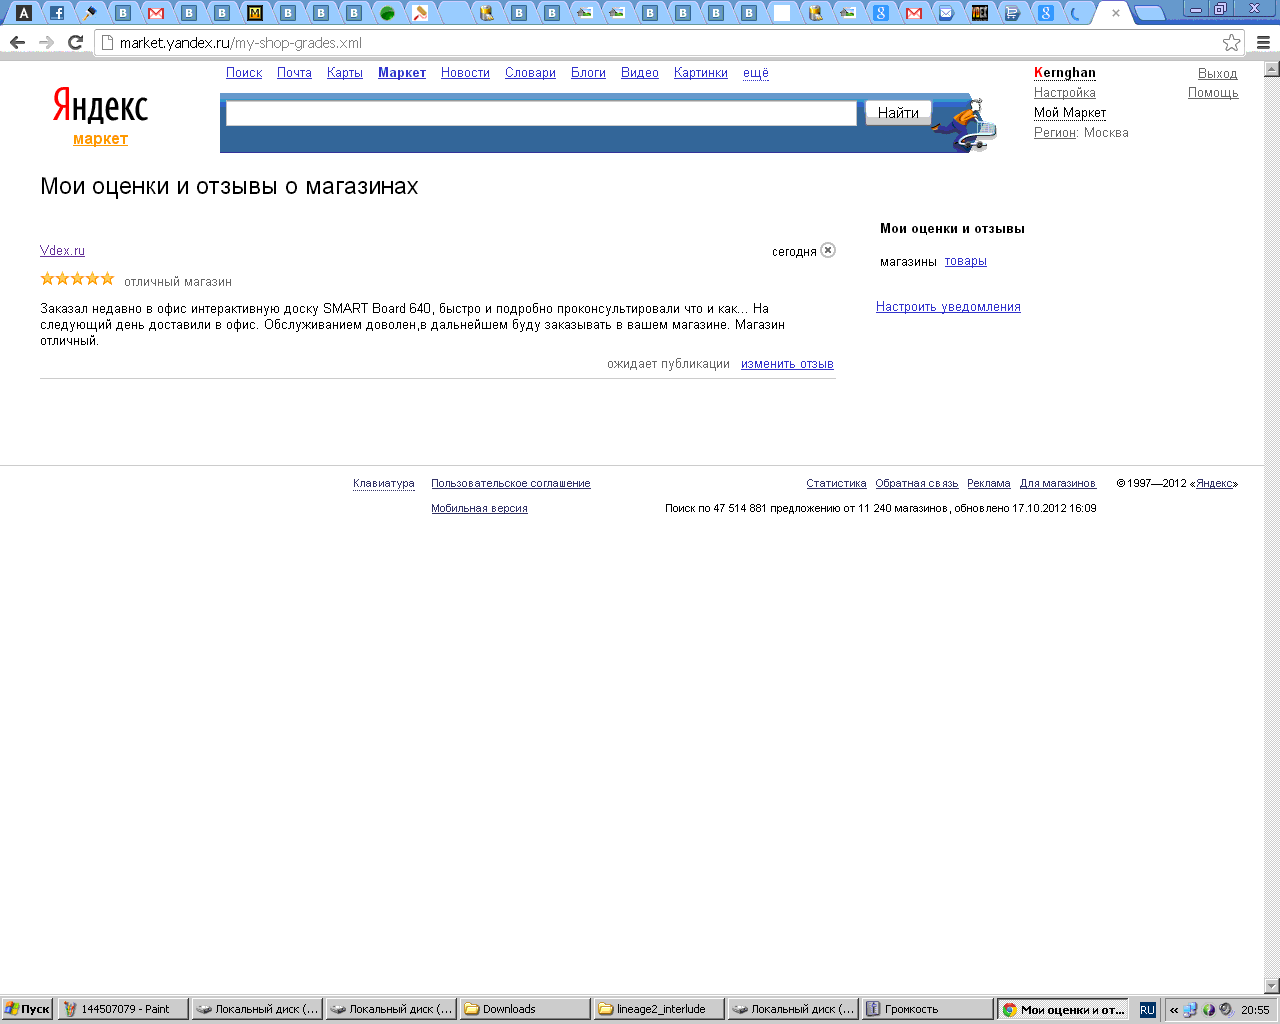This screenshot has width=1280, height=1024.
Task: Click the Яндекс logo
Action: (100, 105)
